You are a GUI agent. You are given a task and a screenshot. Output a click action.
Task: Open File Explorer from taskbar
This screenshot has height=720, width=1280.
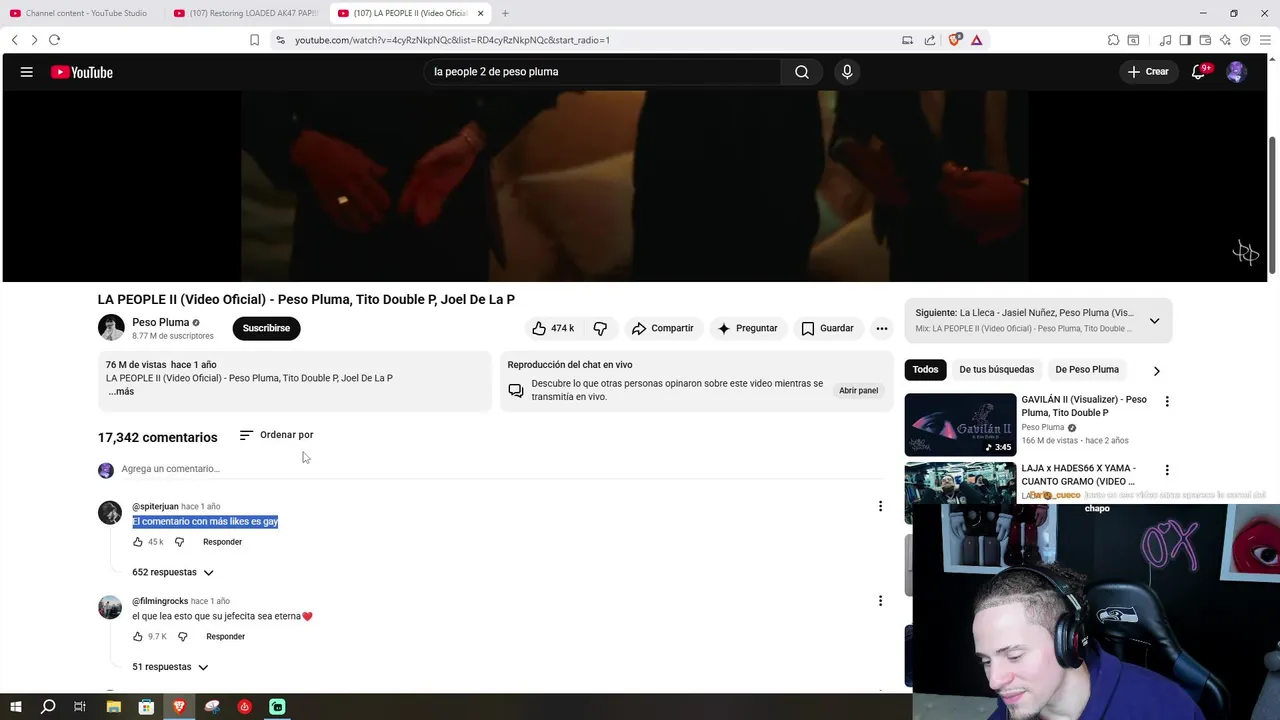click(x=113, y=707)
